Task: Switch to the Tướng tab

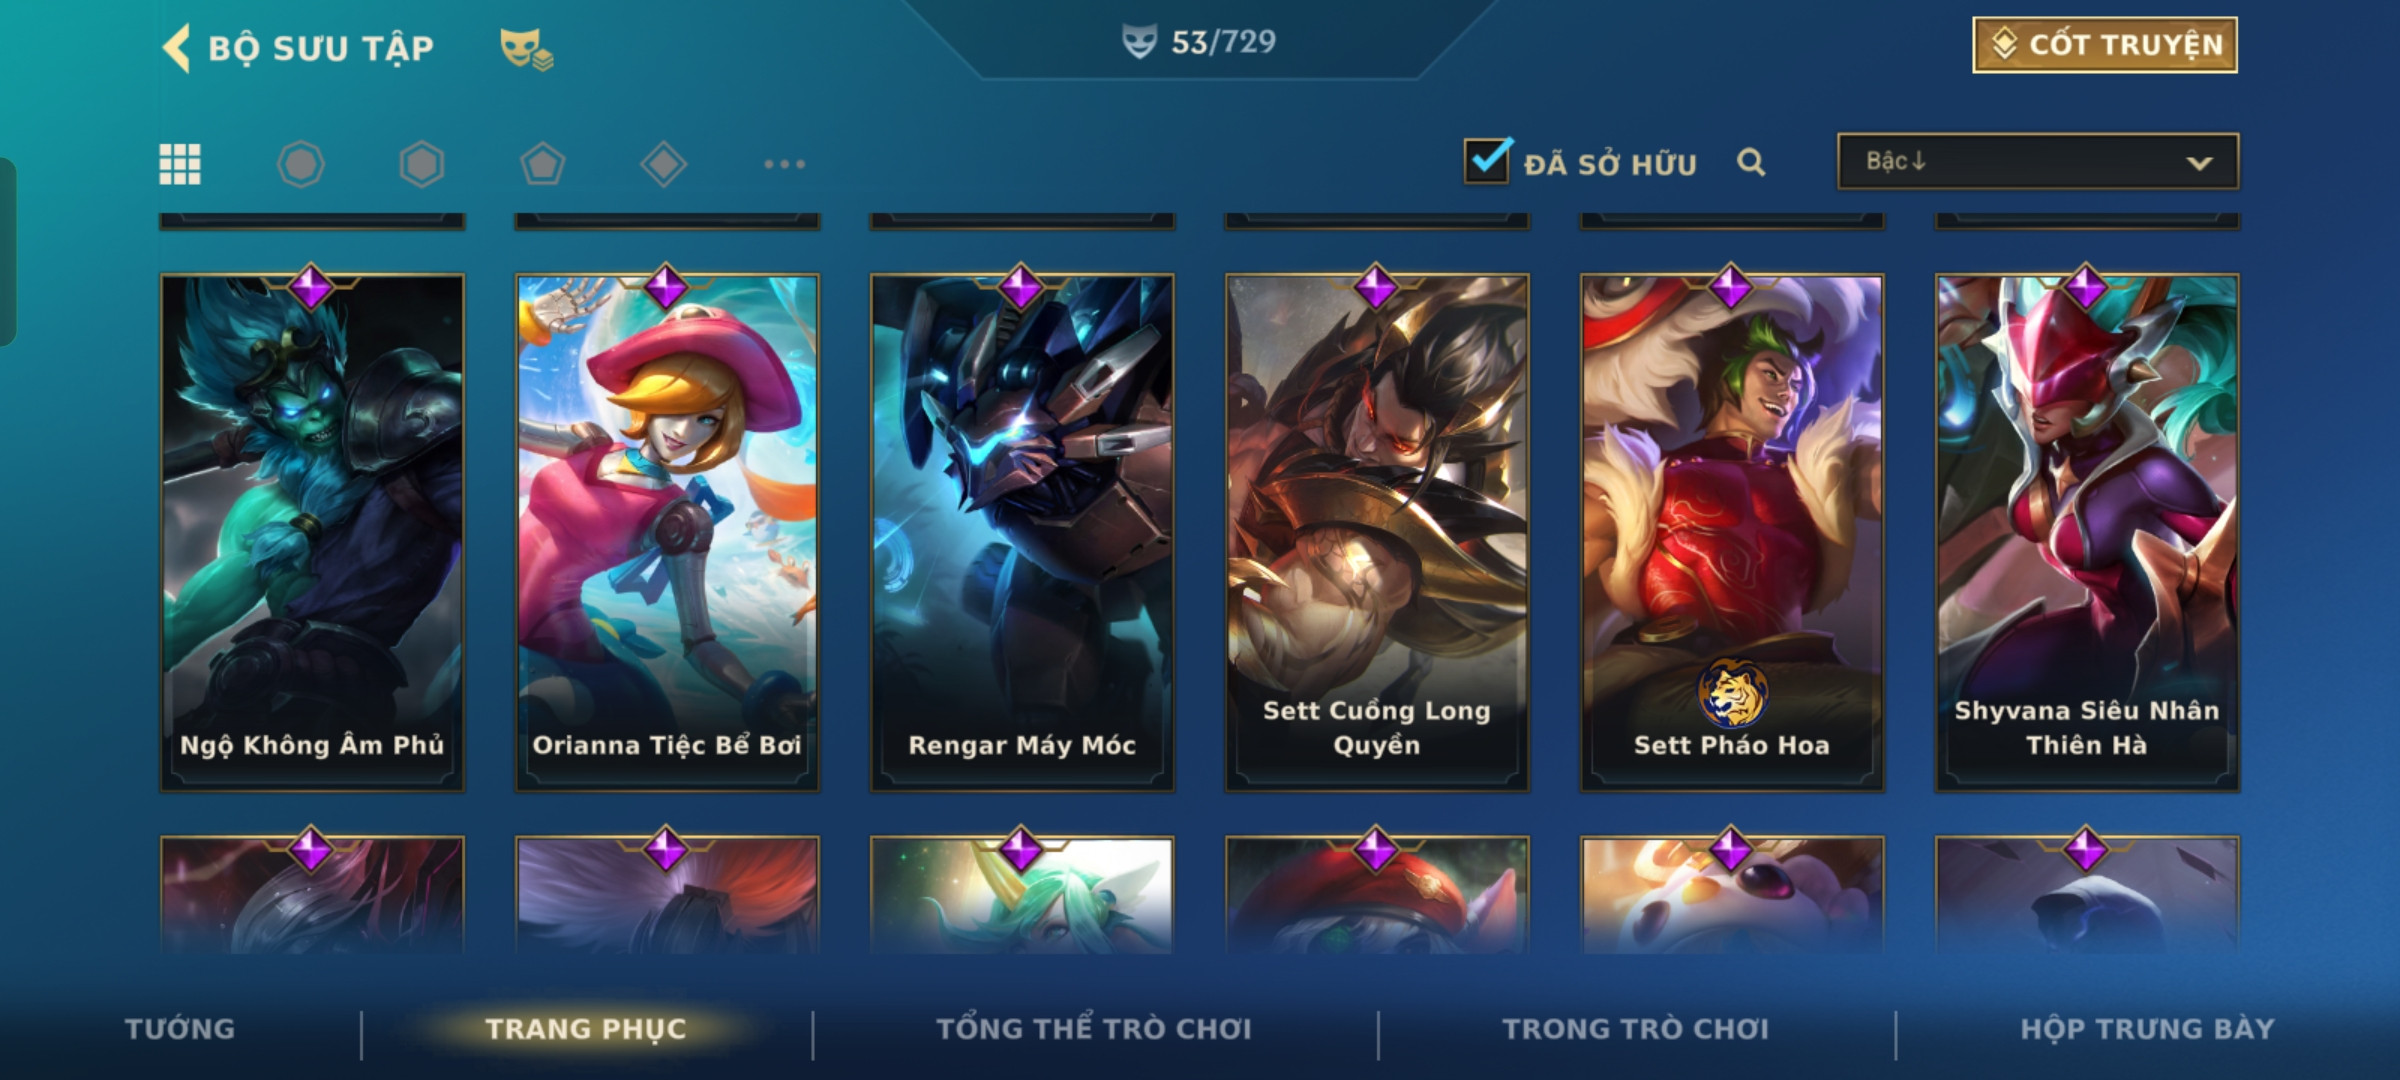Action: tap(180, 1029)
